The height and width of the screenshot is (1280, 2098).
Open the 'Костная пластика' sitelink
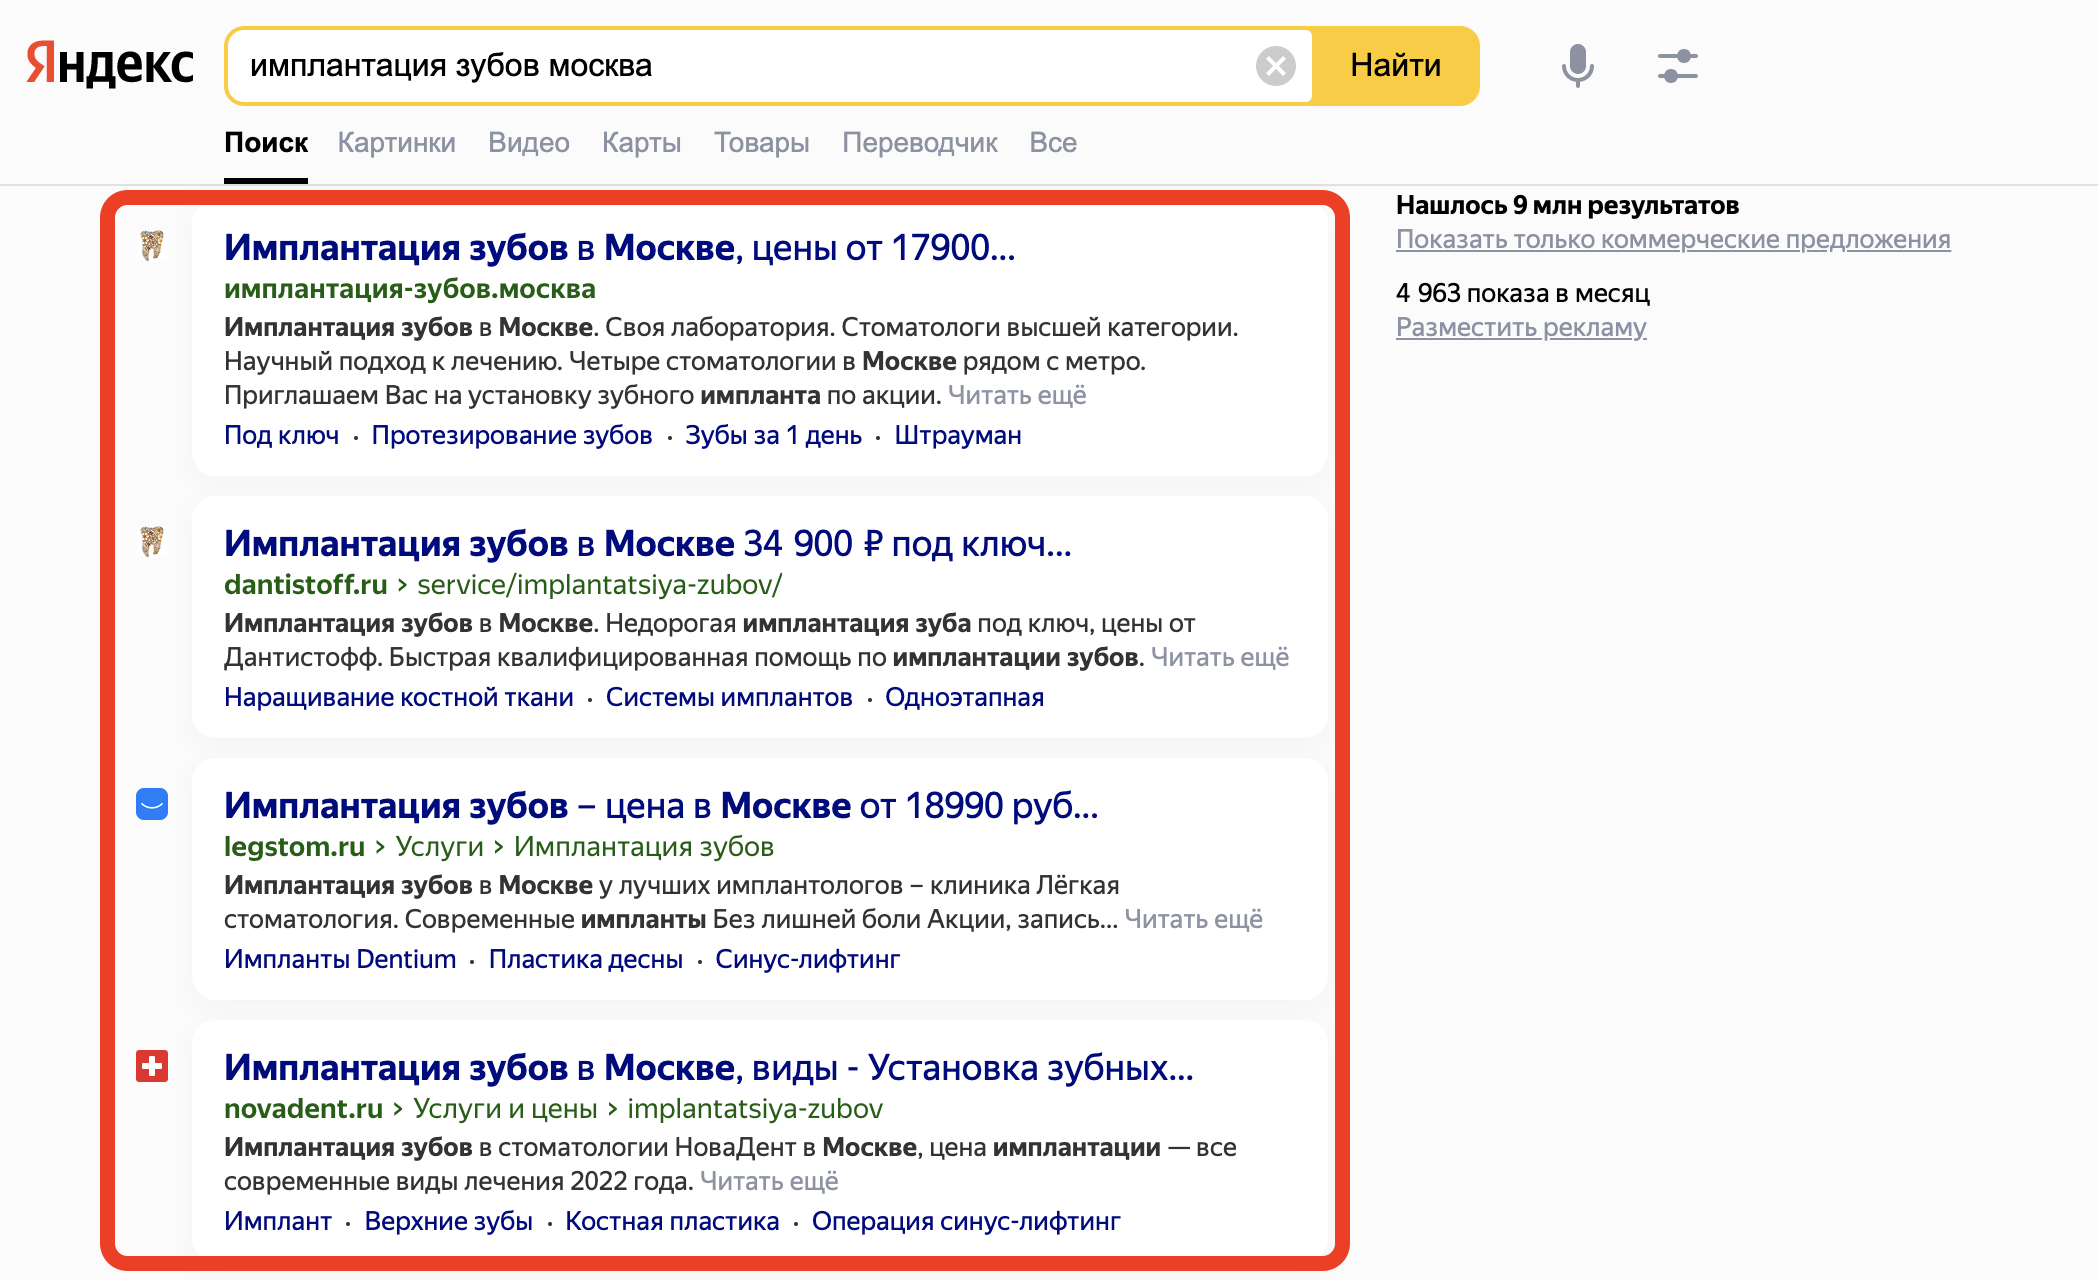point(671,1221)
